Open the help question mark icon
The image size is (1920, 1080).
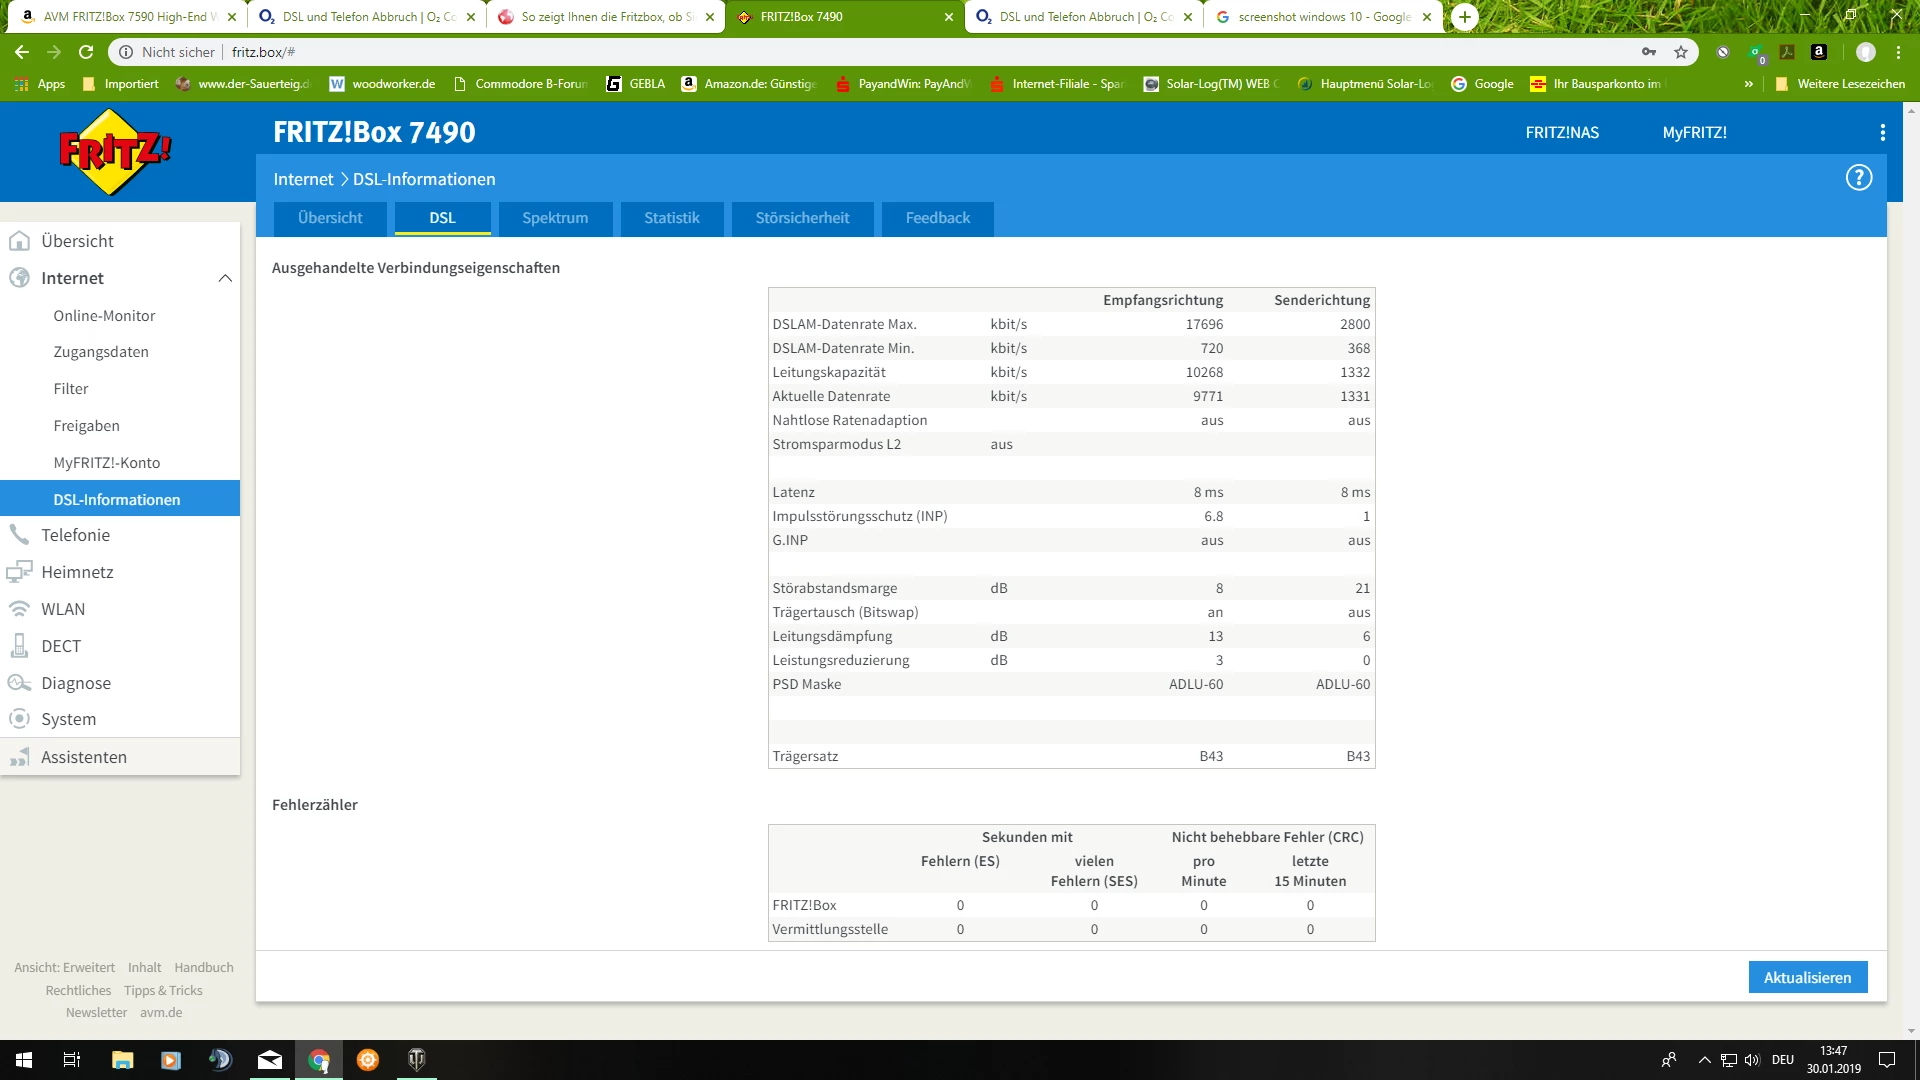[1858, 178]
